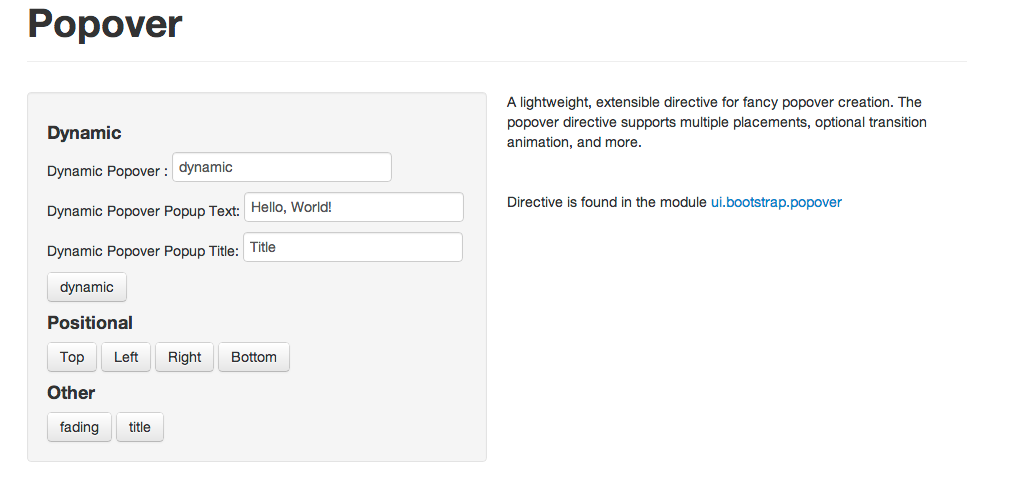Screen dimensions: 1009x481
Task: Click the Dynamic Popover Popup Text label
Action: coord(143,211)
